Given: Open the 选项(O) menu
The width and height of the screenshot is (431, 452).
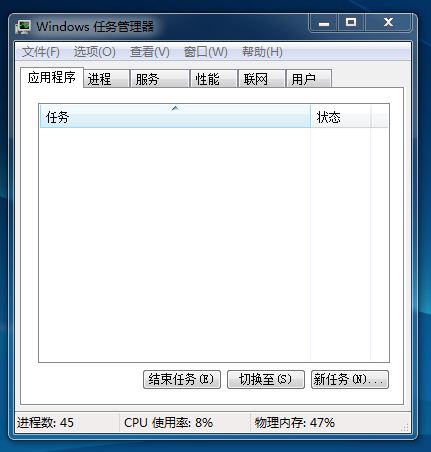Looking at the screenshot, I should click(95, 52).
